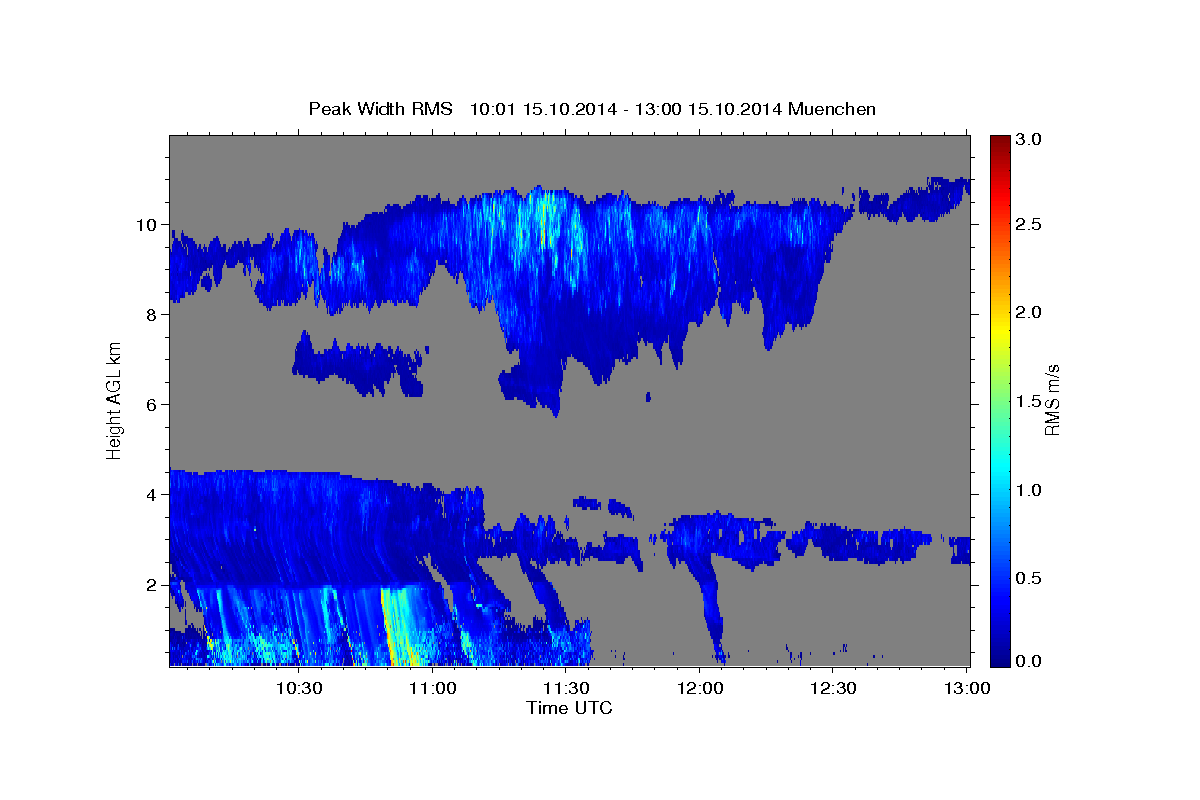Click the dark red top of colorbar
The width and height of the screenshot is (1200, 800).
click(1000, 145)
